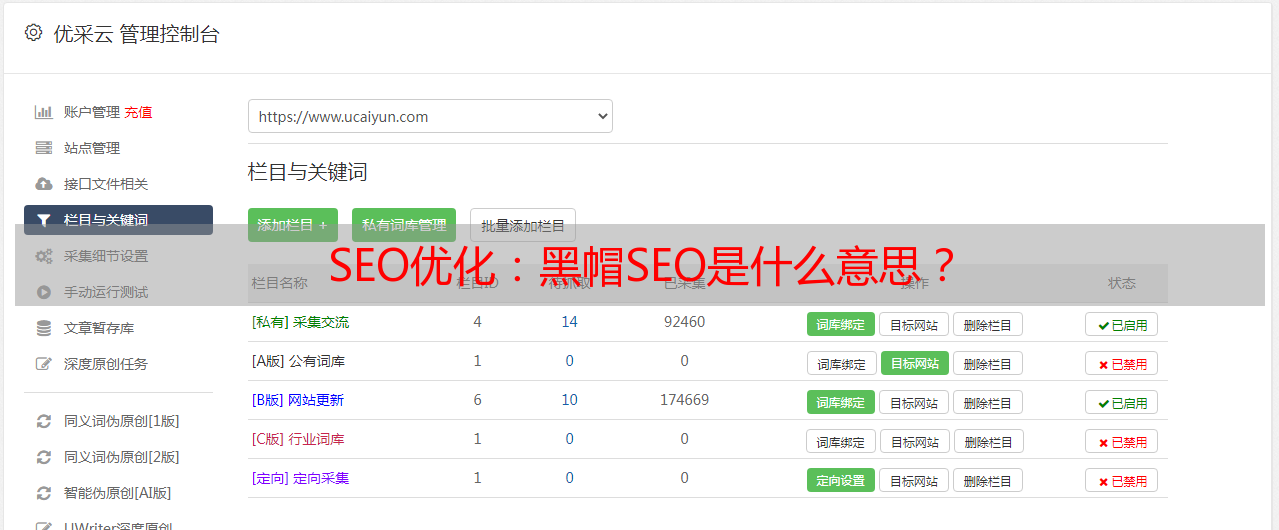1279x530 pixels.
Task: Toggle 已禁用 status for 行业词库
Action: pyautogui.click(x=1122, y=441)
